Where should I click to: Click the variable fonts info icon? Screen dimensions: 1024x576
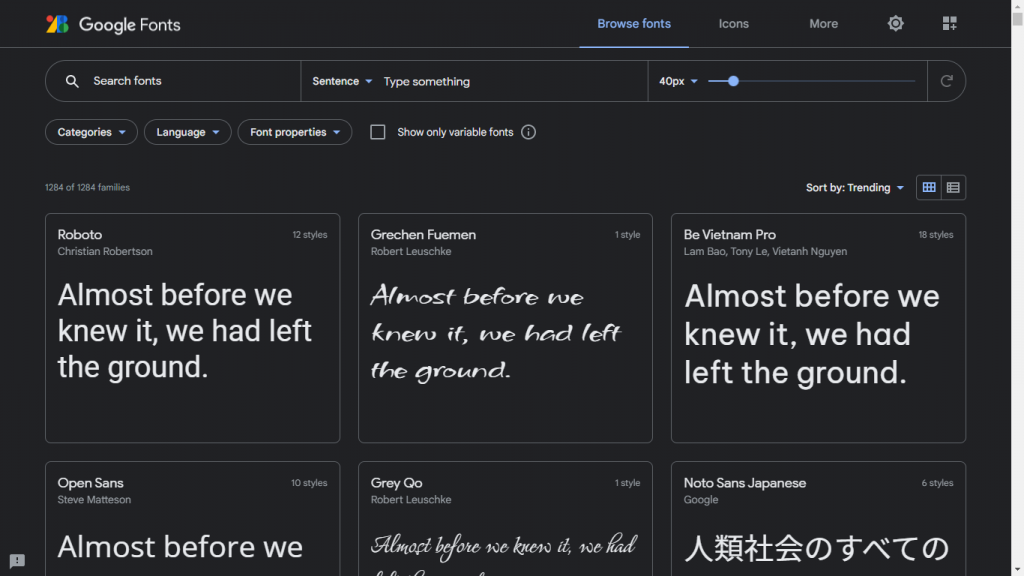click(528, 132)
